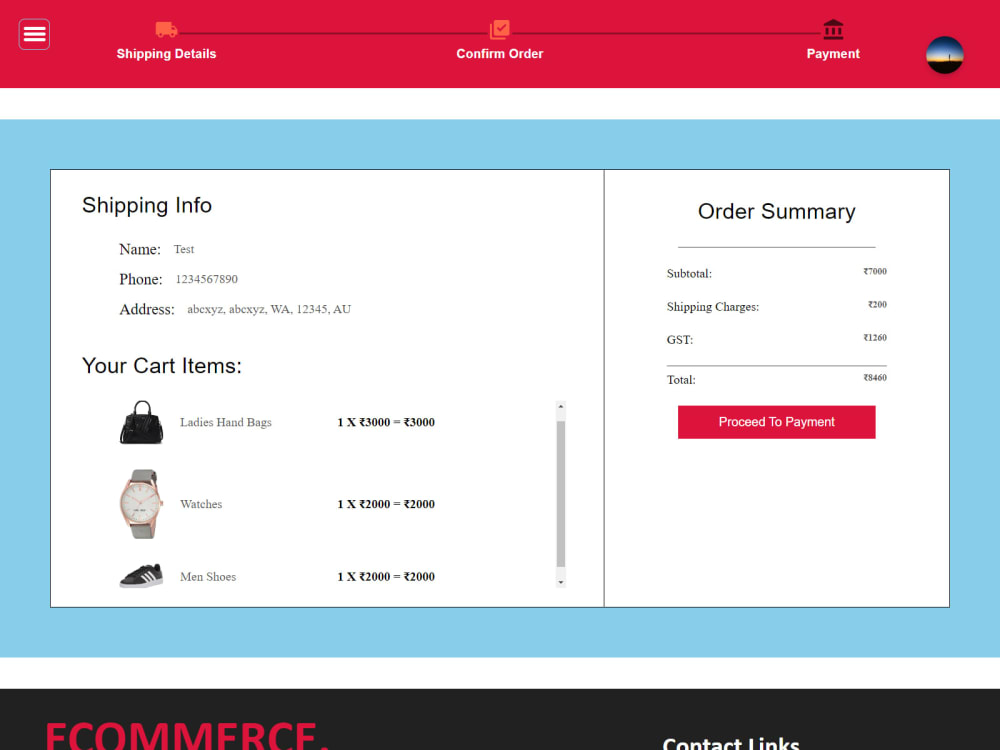Open the Men Shoes product link

tap(208, 577)
